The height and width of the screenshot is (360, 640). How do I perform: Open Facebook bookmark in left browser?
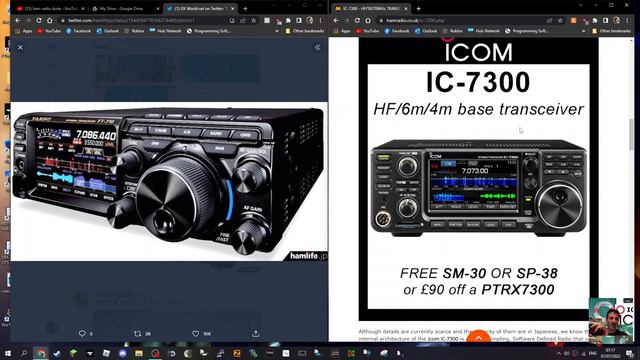[x=78, y=31]
